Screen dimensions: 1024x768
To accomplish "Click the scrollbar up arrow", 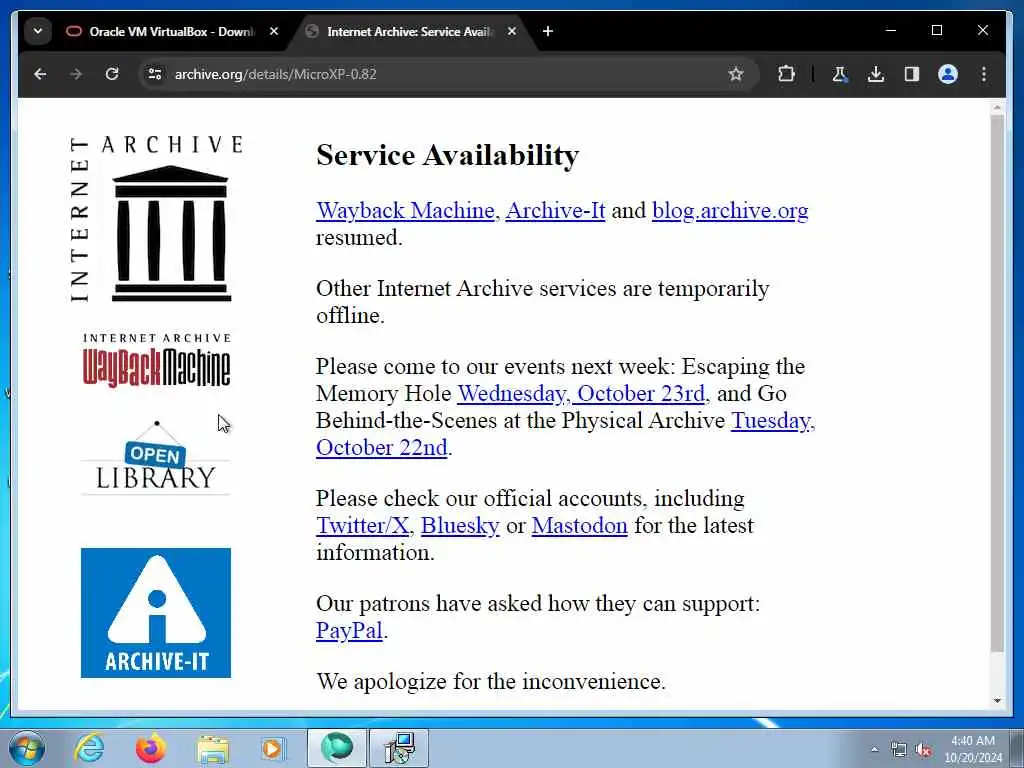I will click(x=997, y=106).
